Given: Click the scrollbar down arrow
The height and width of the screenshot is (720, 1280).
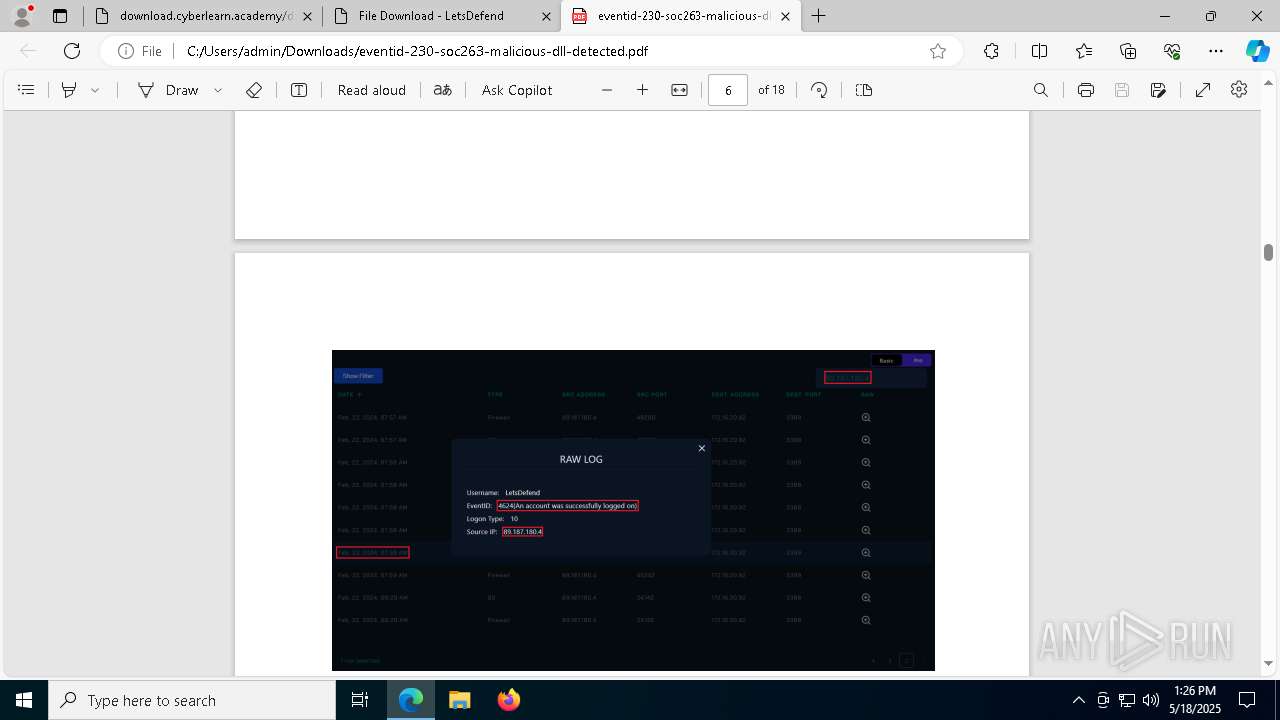Looking at the screenshot, I should (1268, 663).
